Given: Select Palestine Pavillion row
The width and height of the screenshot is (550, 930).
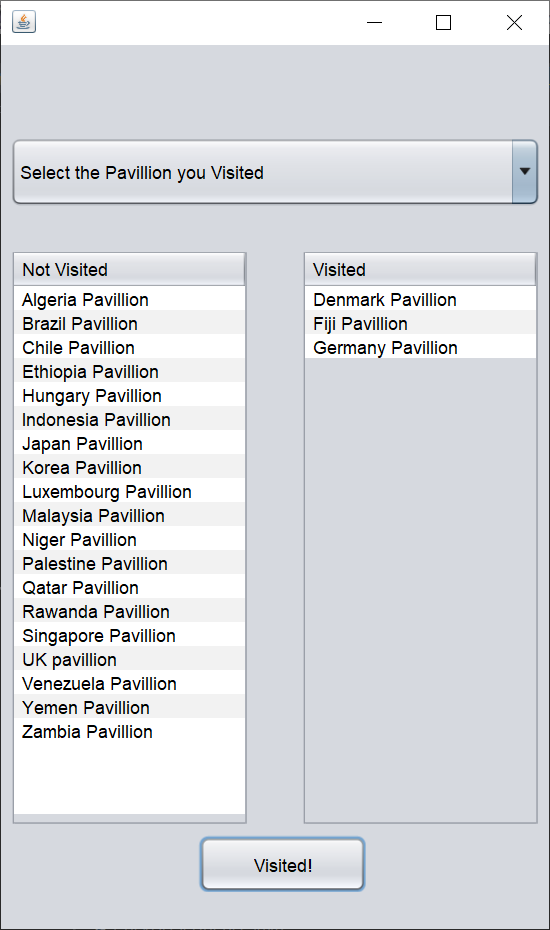Looking at the screenshot, I should [129, 563].
